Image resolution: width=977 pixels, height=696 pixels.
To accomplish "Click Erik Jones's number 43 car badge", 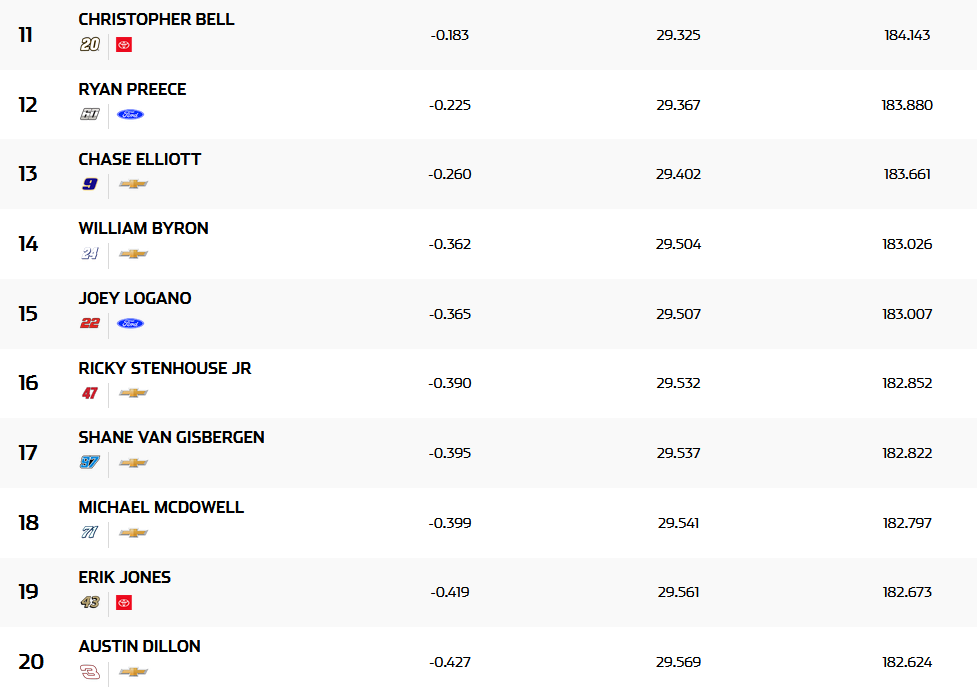I will click(90, 603).
